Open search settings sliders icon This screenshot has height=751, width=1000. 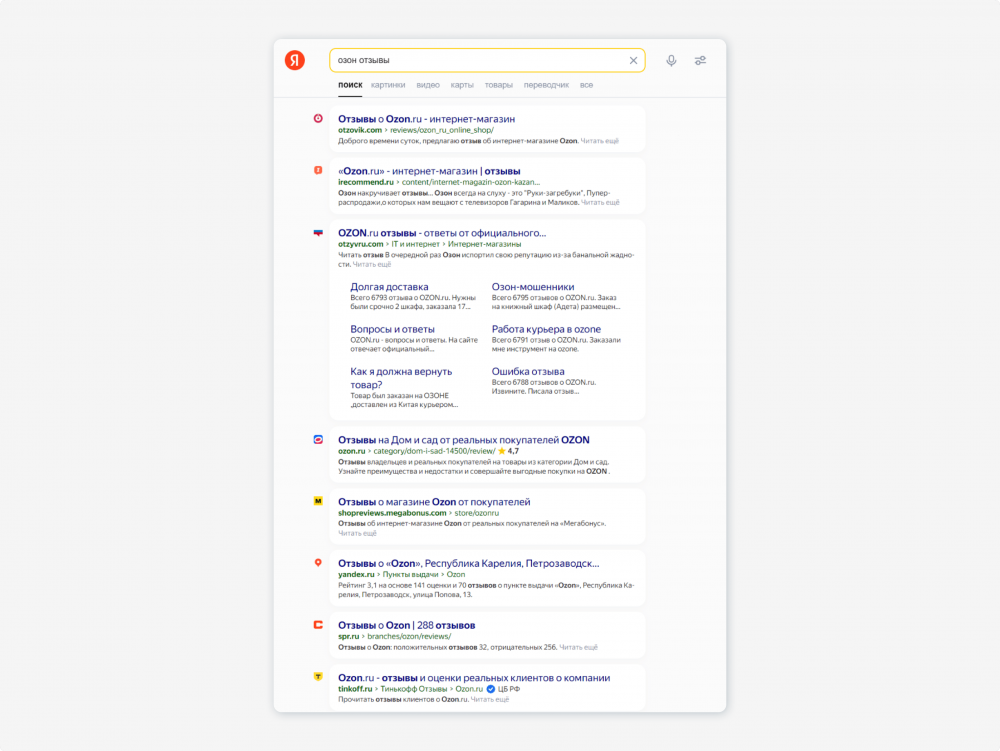[701, 61]
